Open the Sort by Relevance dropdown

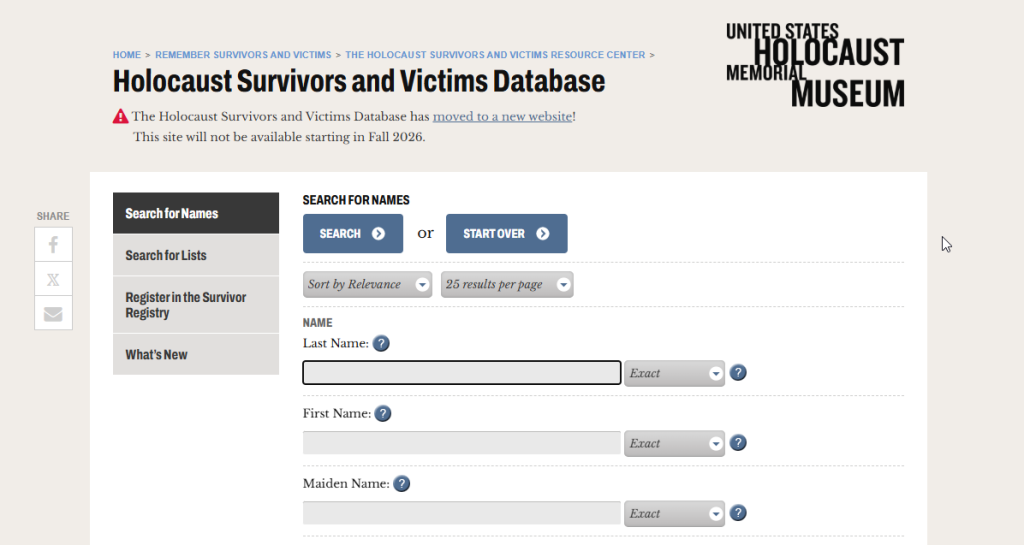point(367,285)
